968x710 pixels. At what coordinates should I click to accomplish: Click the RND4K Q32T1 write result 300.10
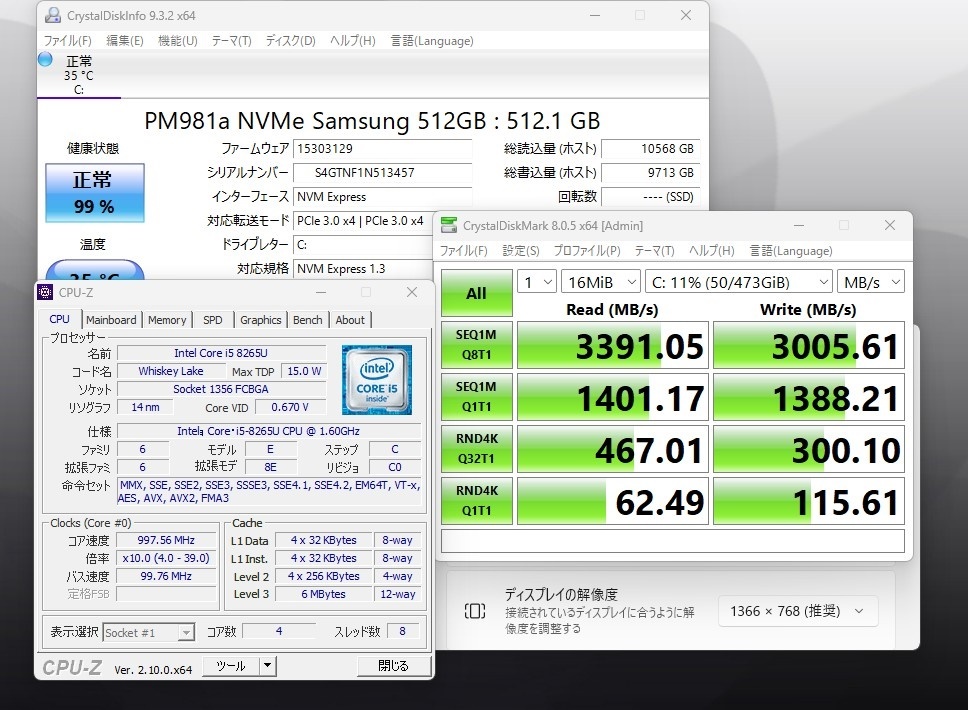pos(809,448)
